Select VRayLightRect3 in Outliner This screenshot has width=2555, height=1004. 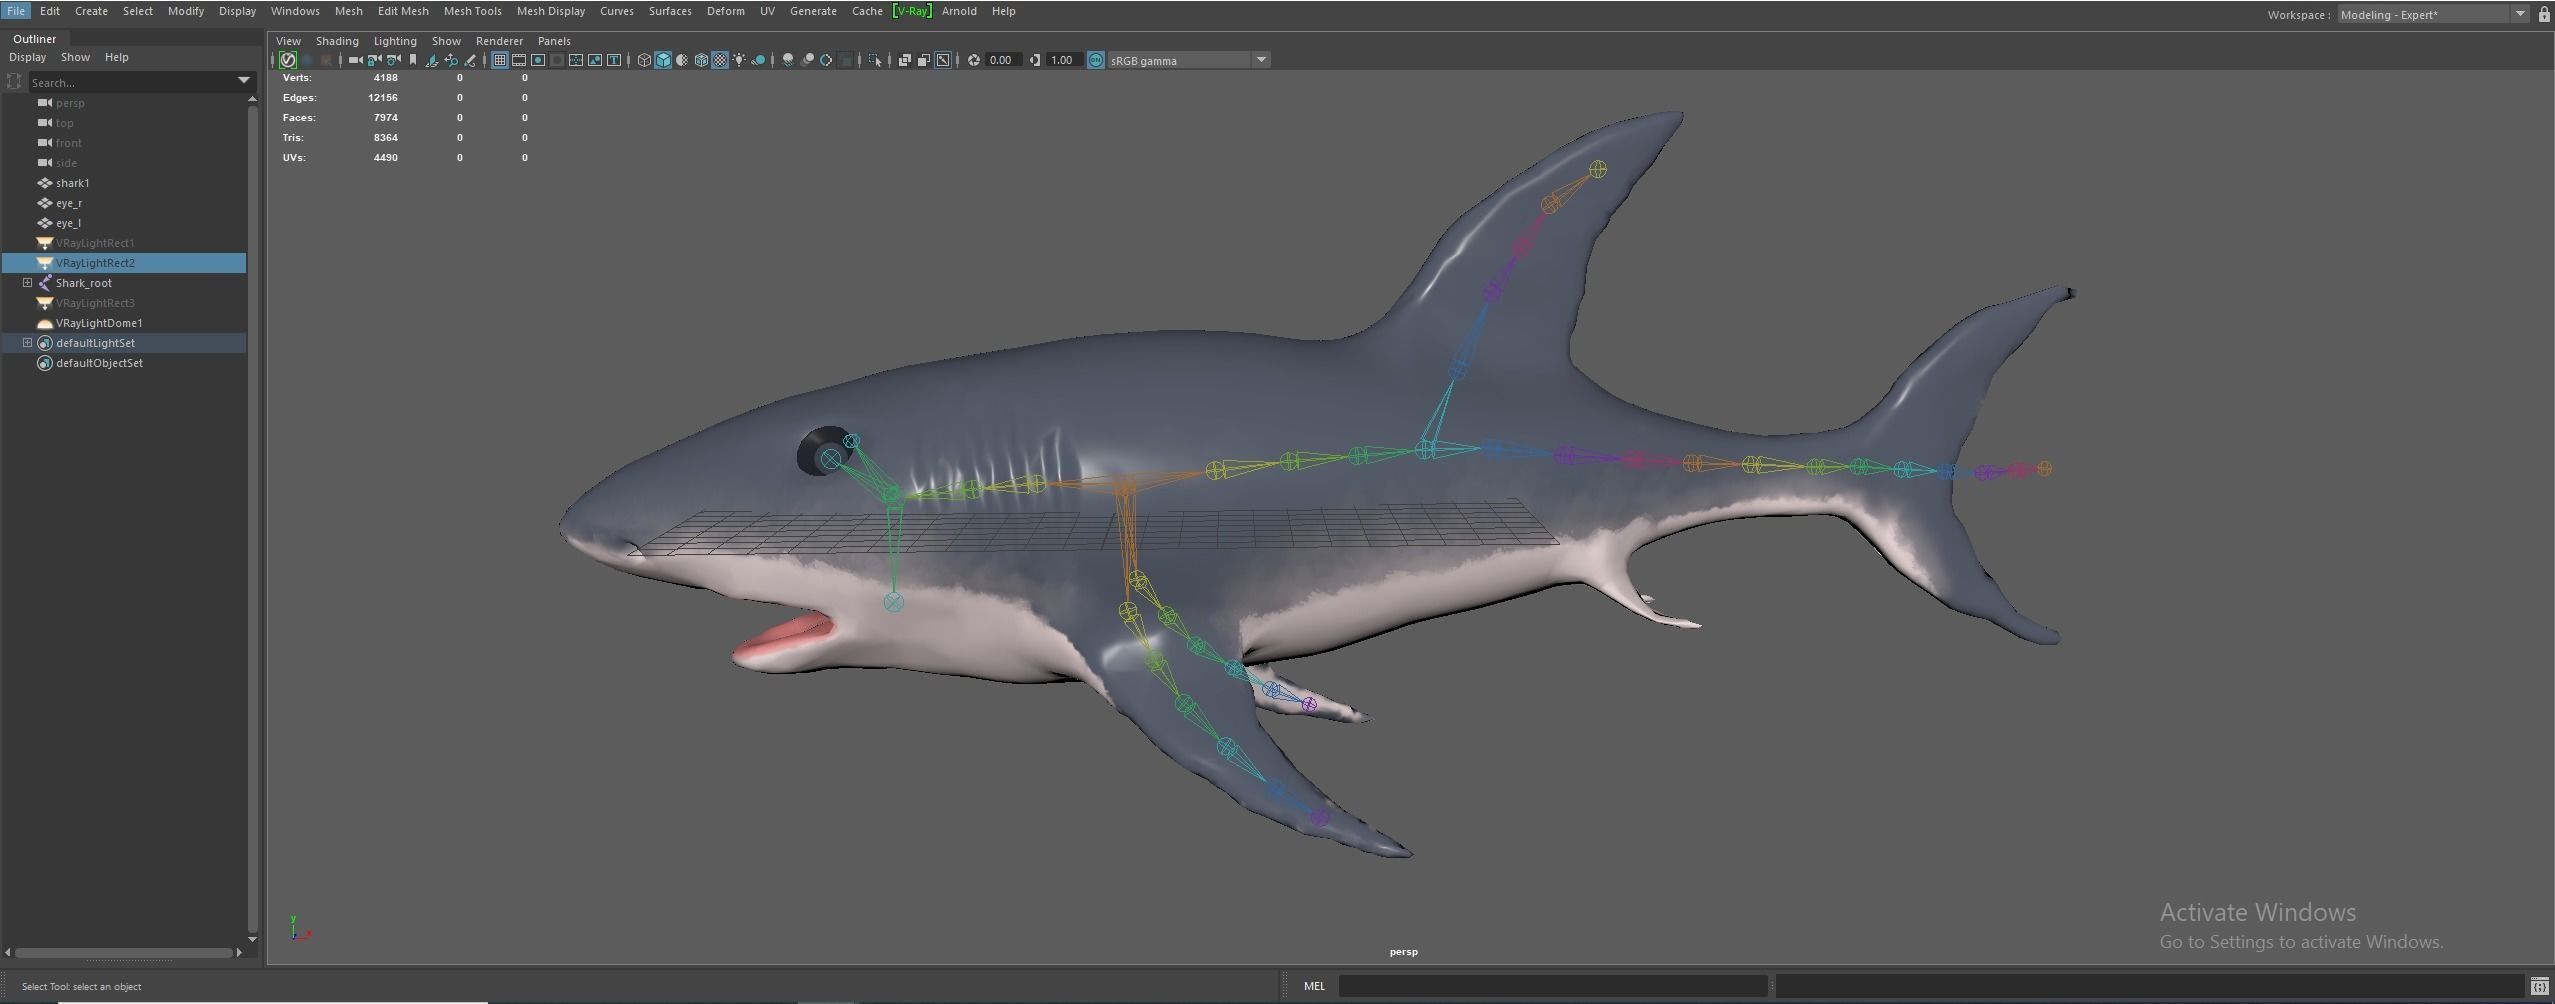click(x=95, y=303)
